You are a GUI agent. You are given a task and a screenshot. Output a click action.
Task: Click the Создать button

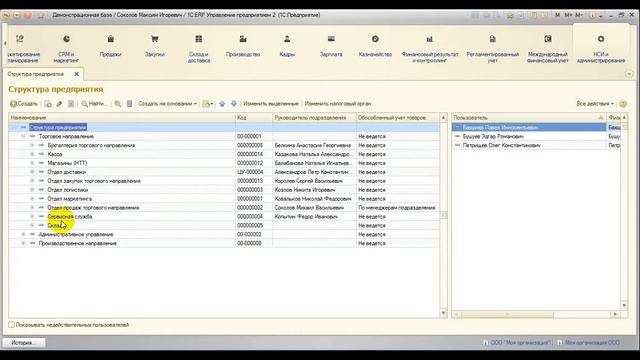(x=24, y=104)
